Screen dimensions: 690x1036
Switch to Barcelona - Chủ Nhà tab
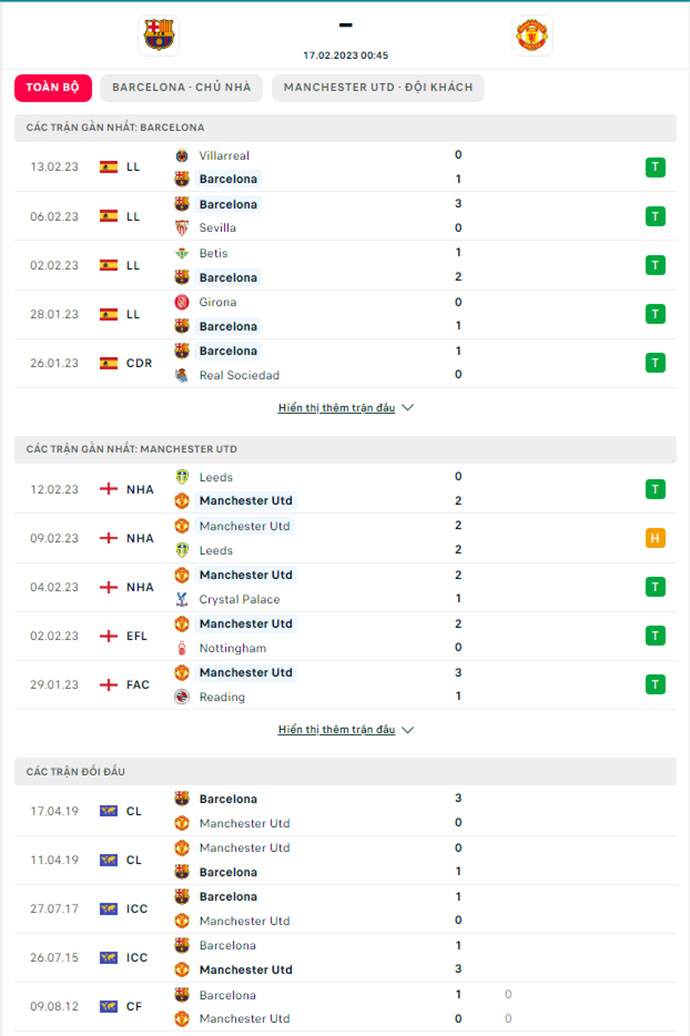pyautogui.click(x=181, y=87)
